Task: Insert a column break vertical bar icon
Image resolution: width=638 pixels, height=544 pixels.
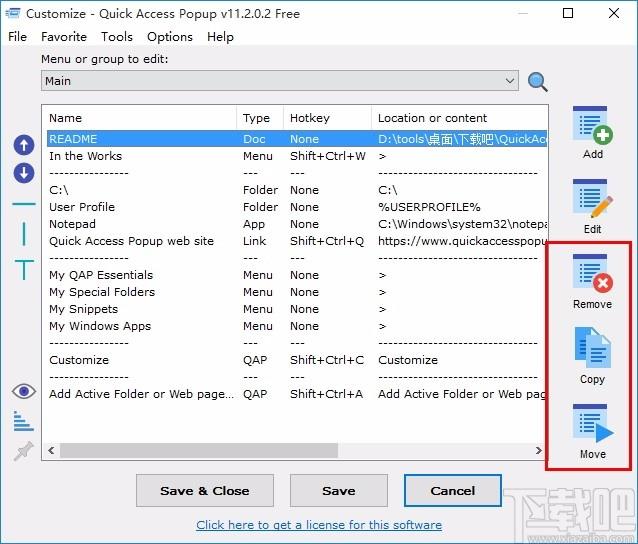Action: coord(24,234)
